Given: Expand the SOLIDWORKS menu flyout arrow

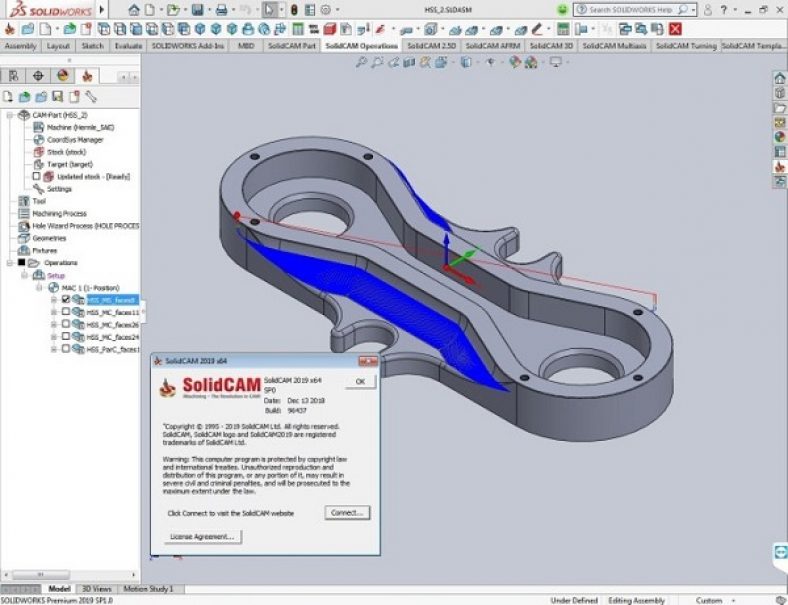Looking at the screenshot, I should click(102, 10).
